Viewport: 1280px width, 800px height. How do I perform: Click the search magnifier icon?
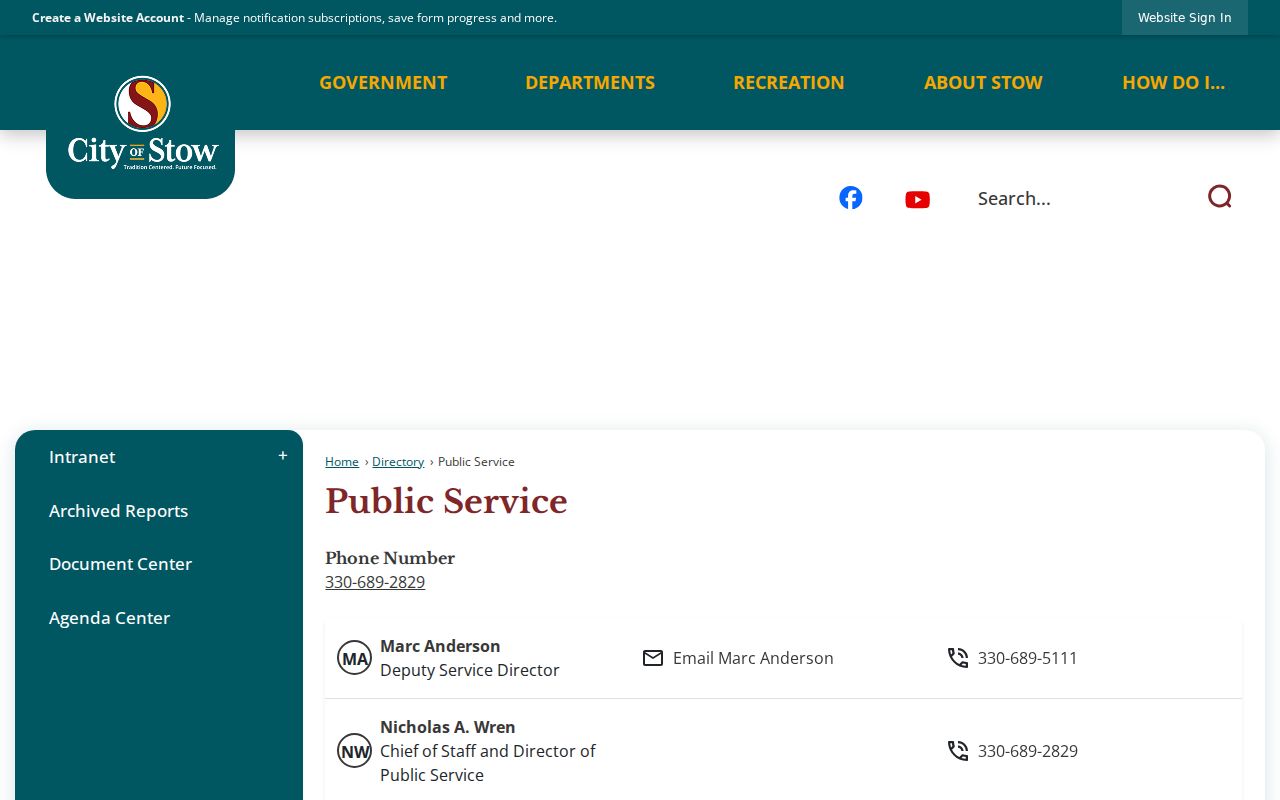click(1219, 197)
